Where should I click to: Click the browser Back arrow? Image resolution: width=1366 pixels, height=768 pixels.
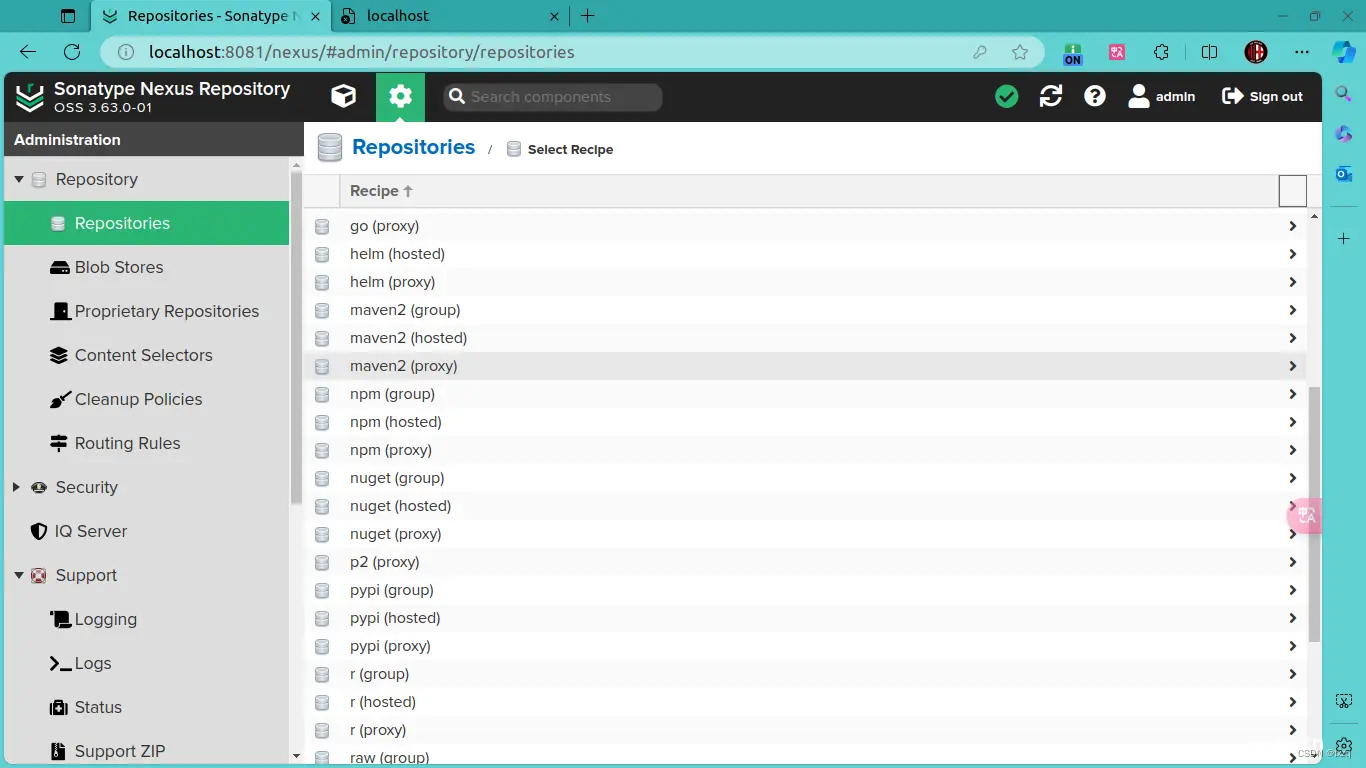tap(28, 52)
